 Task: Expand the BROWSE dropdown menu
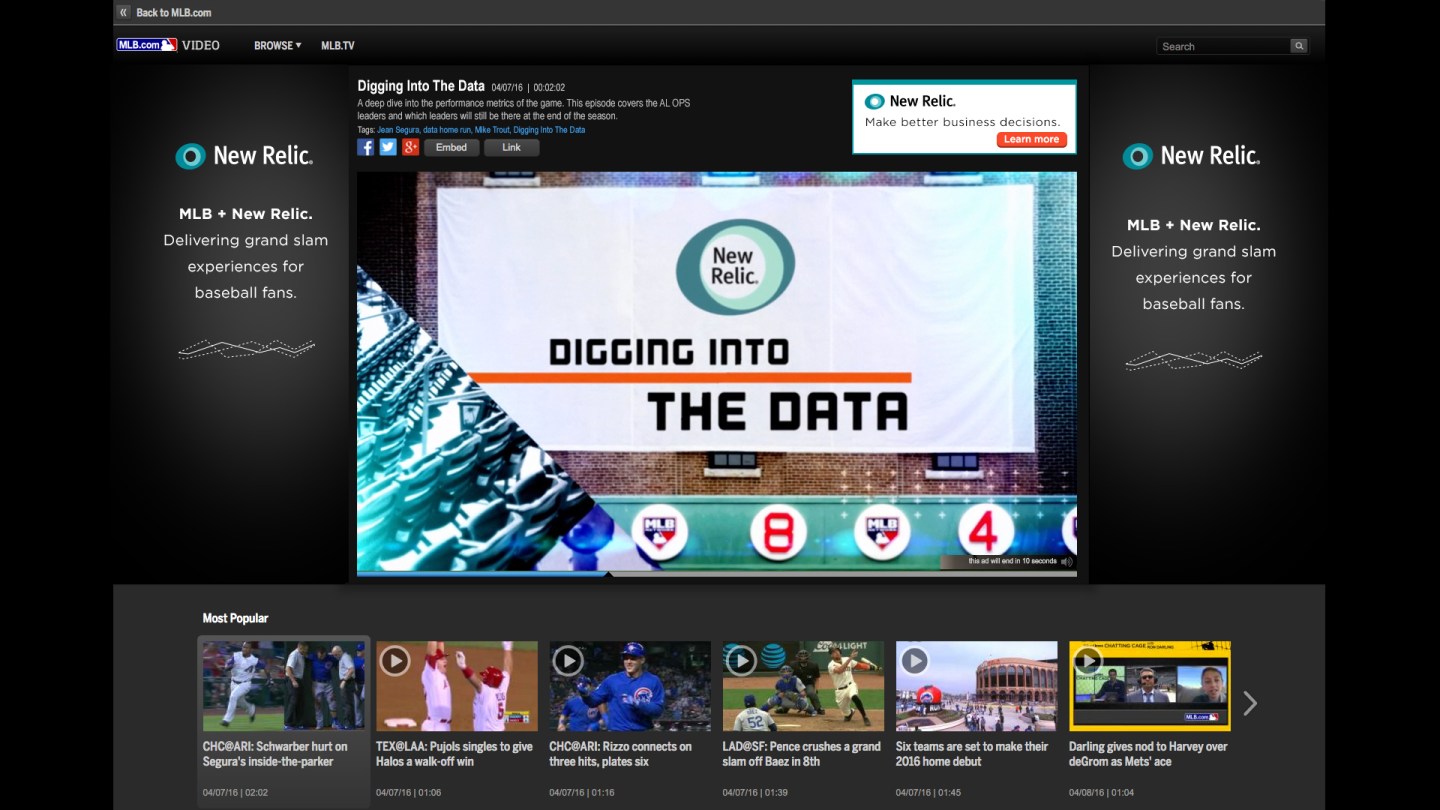click(x=277, y=46)
